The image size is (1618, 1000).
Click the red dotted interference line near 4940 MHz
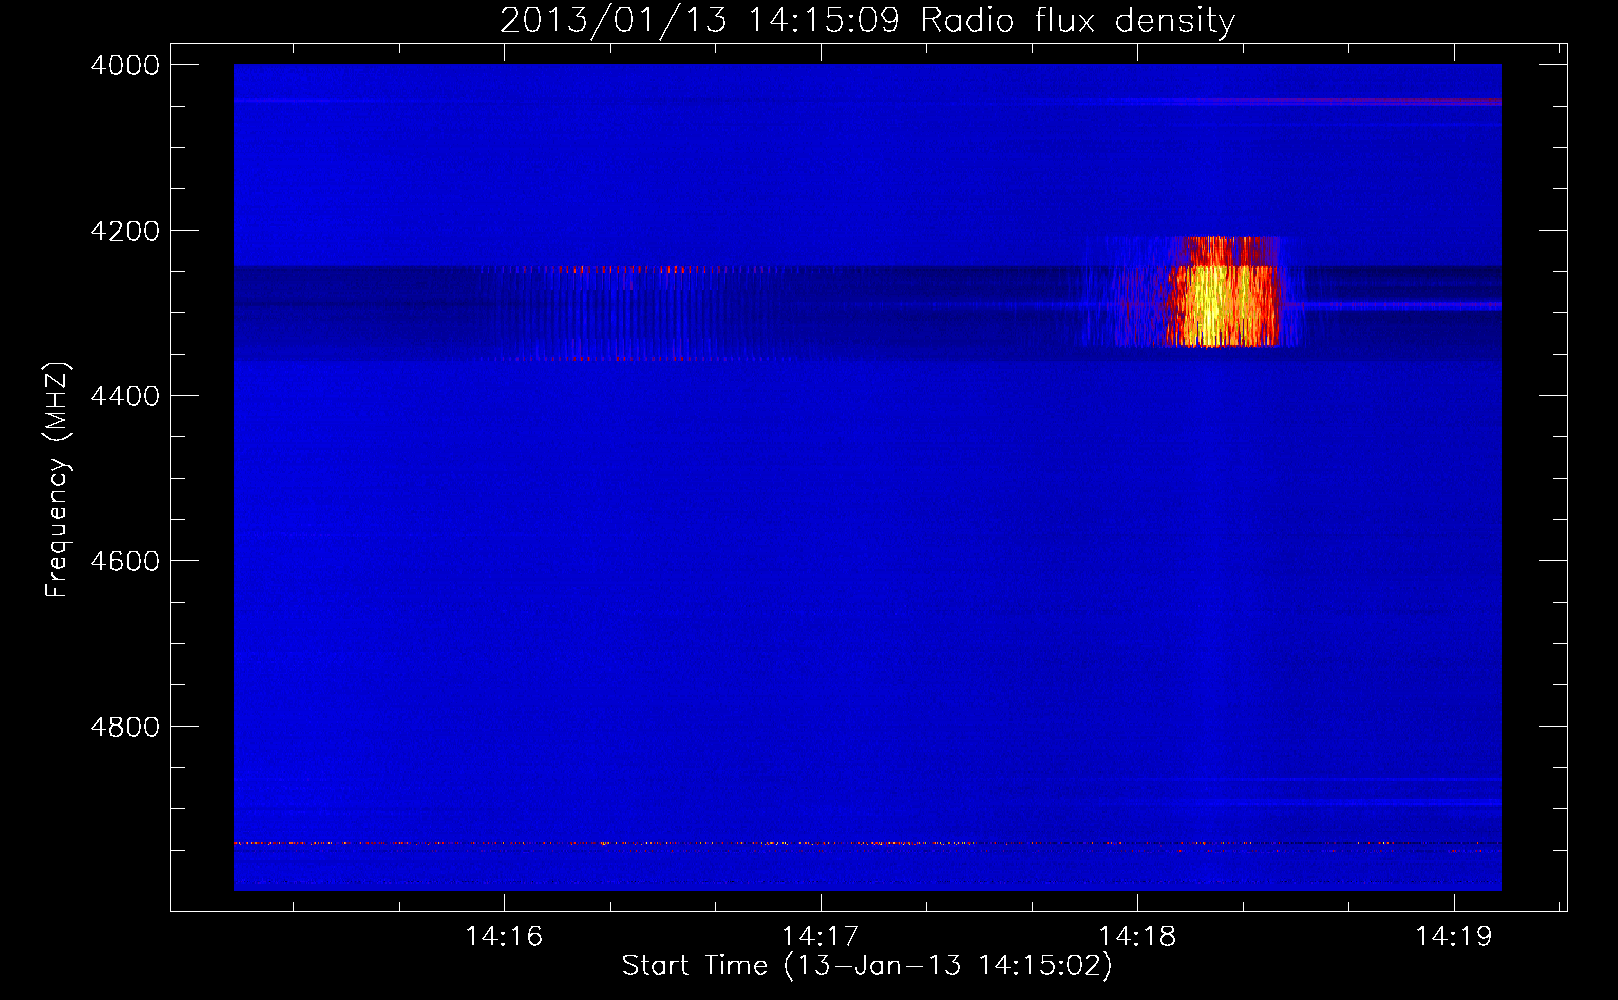(867, 843)
